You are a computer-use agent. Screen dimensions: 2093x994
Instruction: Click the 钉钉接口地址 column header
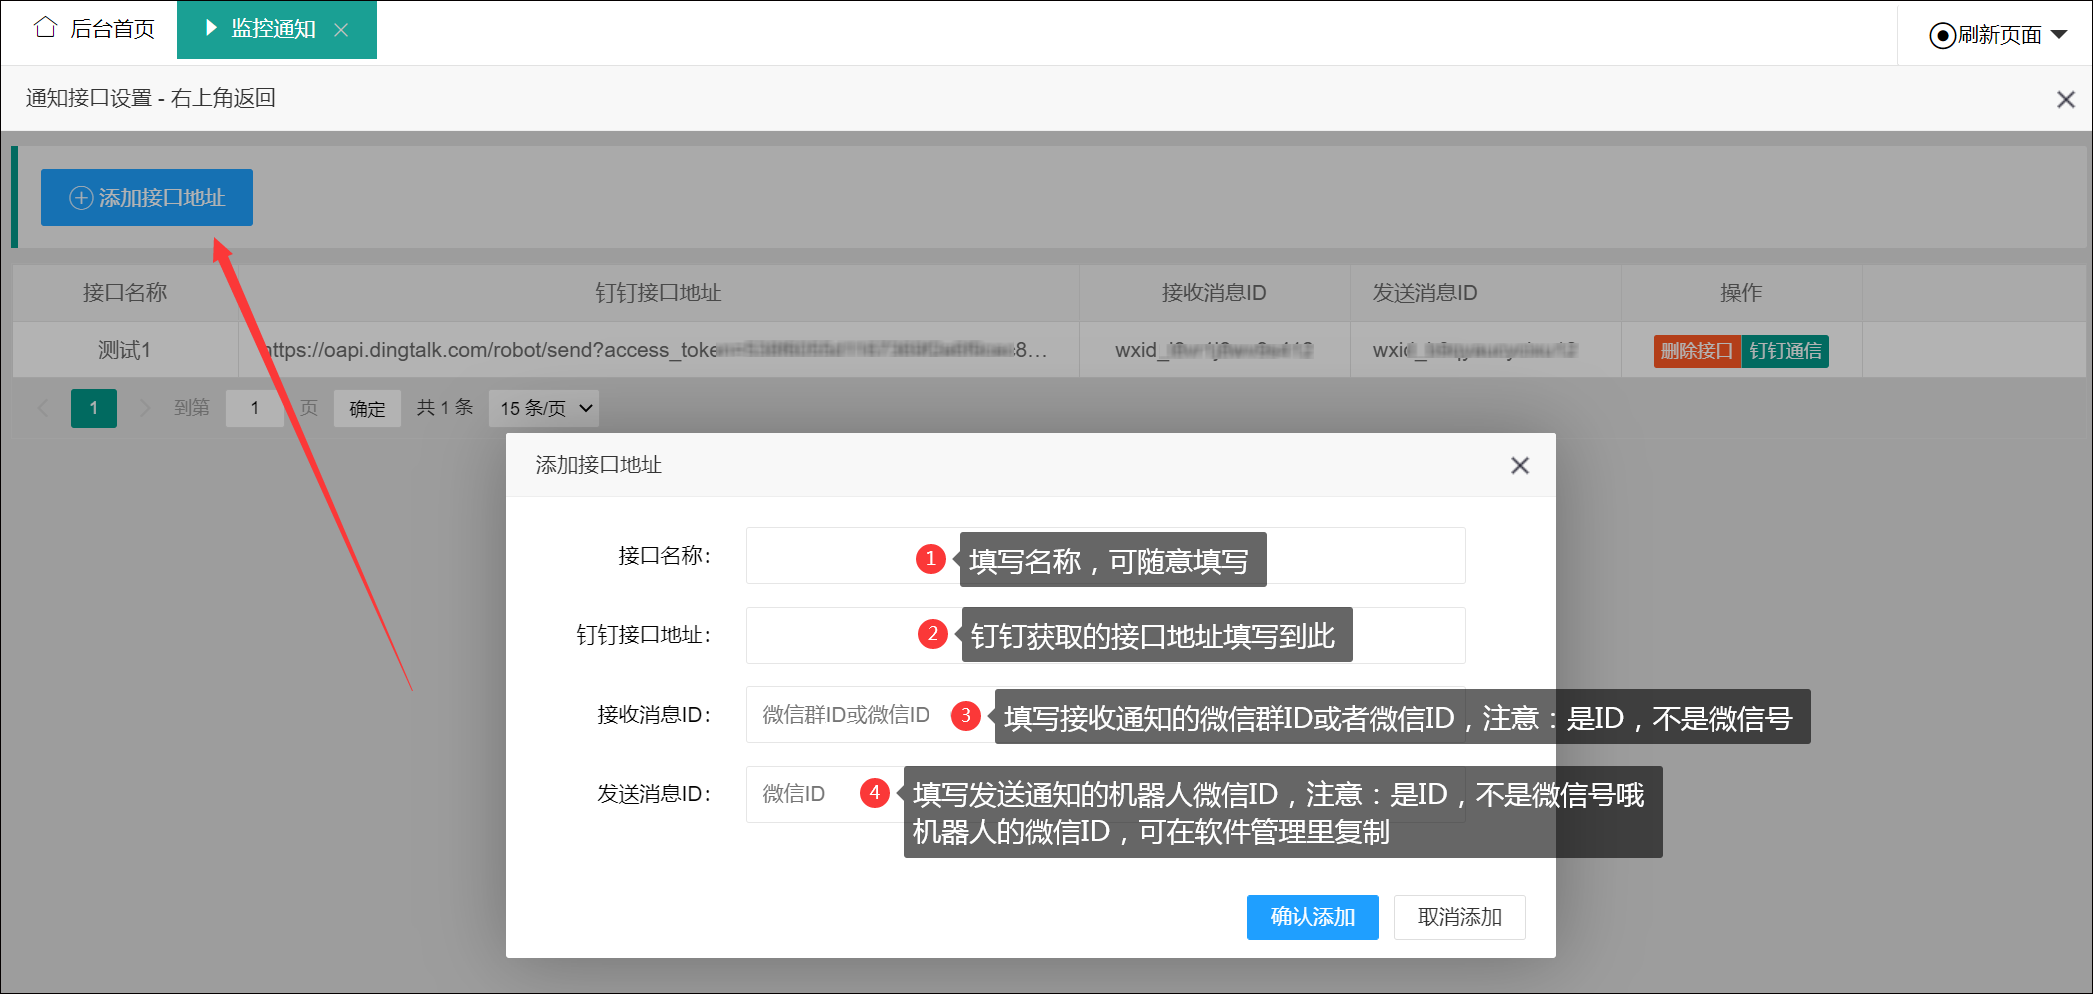(x=658, y=293)
